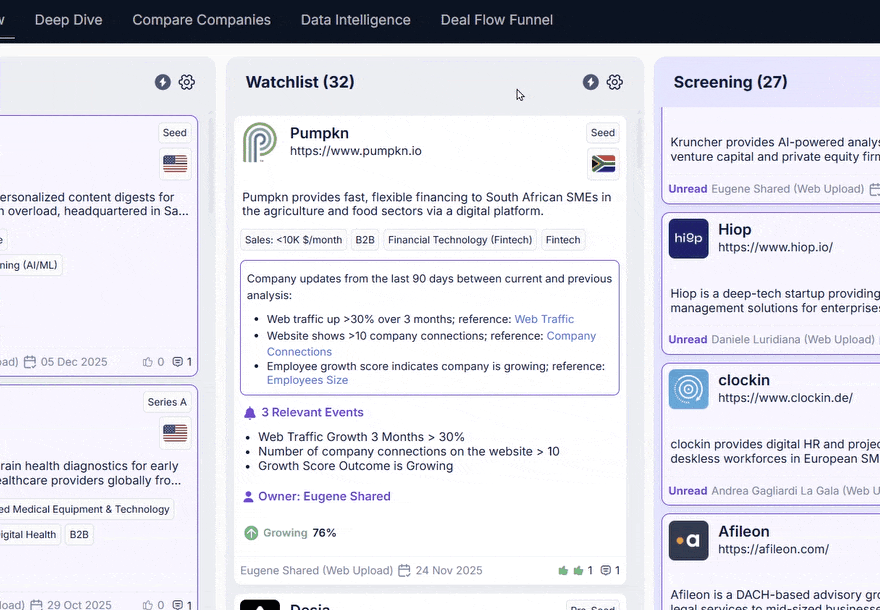Viewport: 880px width, 610px height.
Task: Open the Web Traffic reference link
Action: coord(544,319)
